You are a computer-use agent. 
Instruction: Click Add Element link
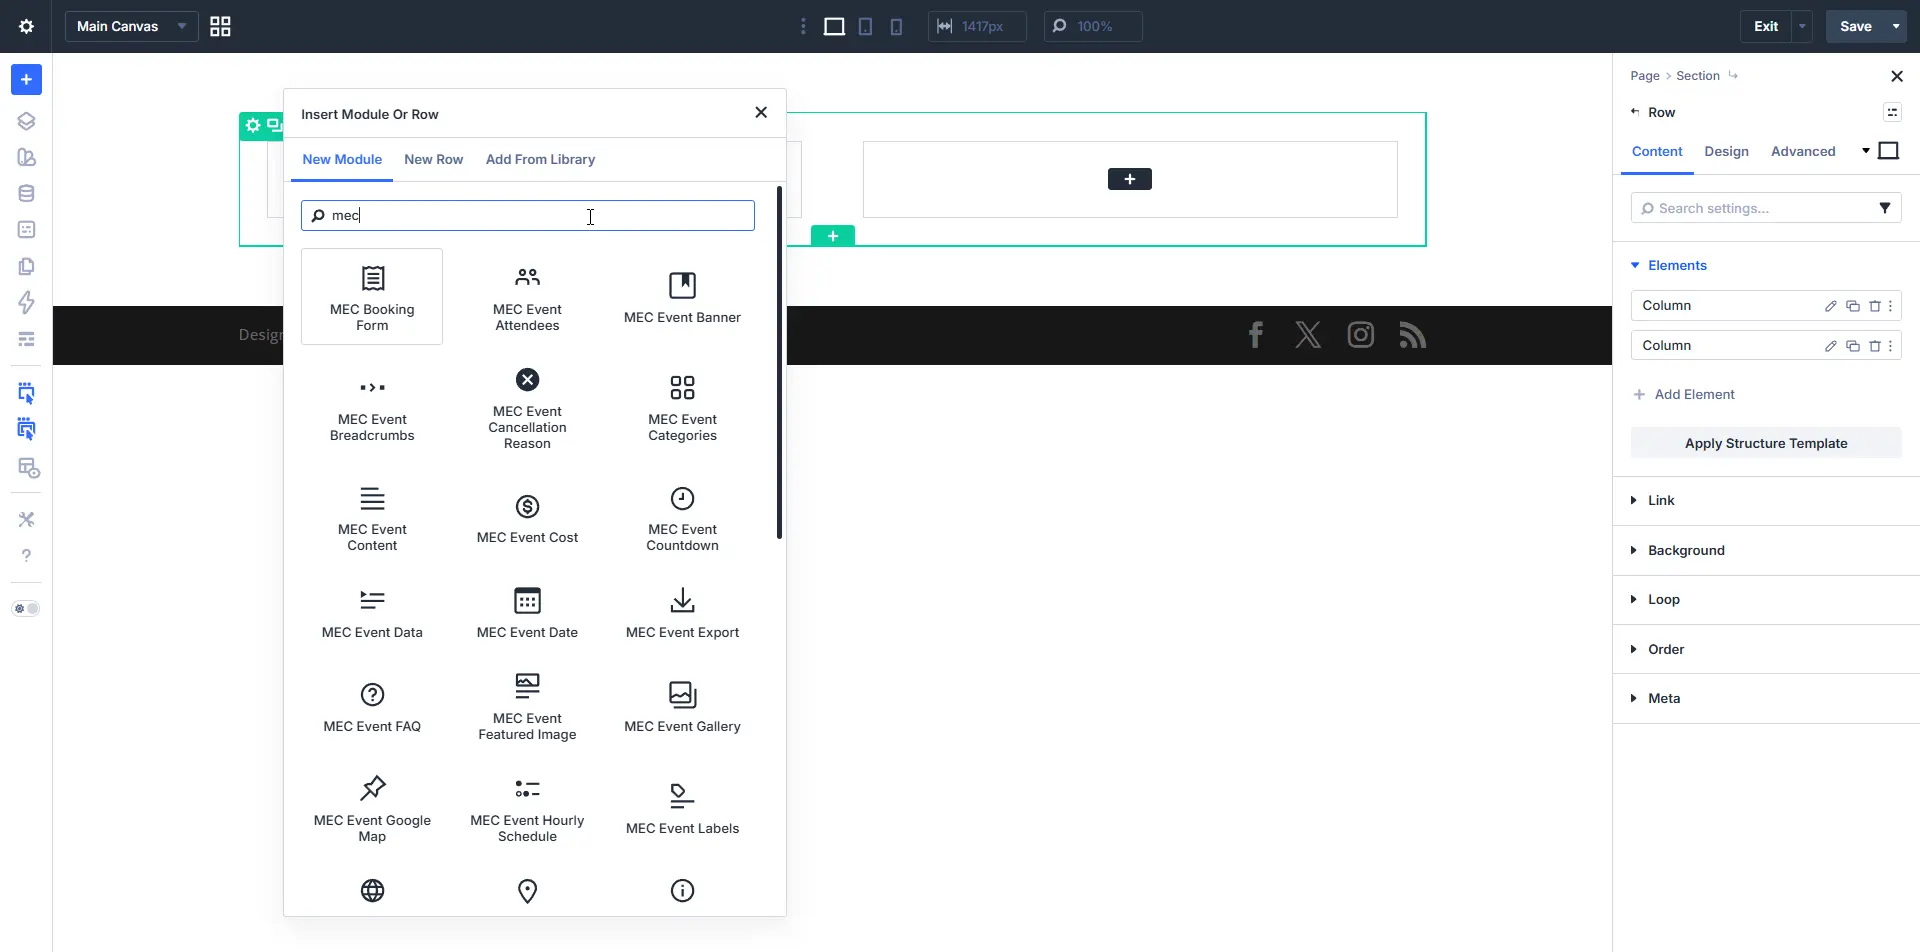click(1684, 394)
